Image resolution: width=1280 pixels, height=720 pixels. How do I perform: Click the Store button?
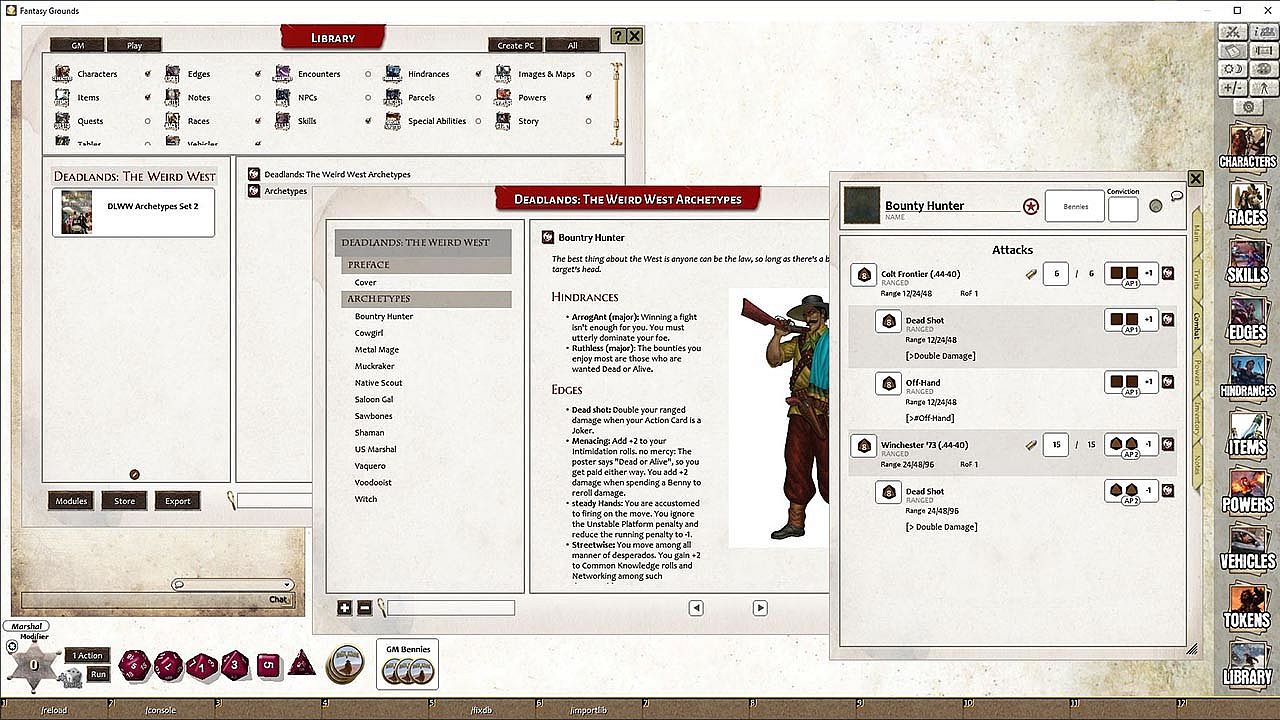tap(124, 501)
